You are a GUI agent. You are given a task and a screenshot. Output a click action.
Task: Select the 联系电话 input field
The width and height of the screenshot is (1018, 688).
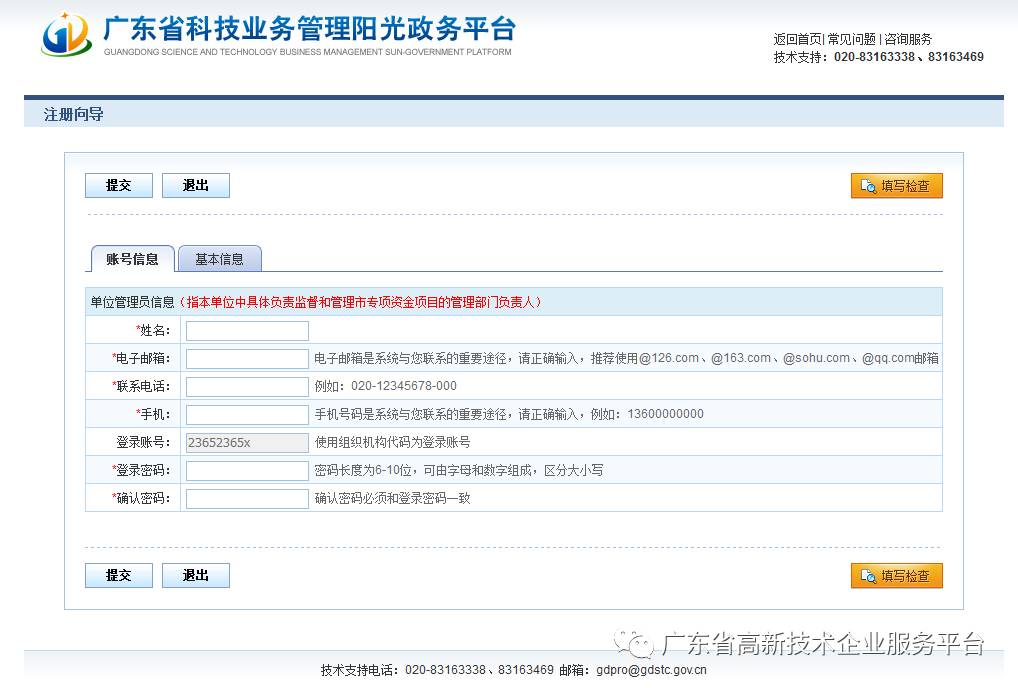247,387
